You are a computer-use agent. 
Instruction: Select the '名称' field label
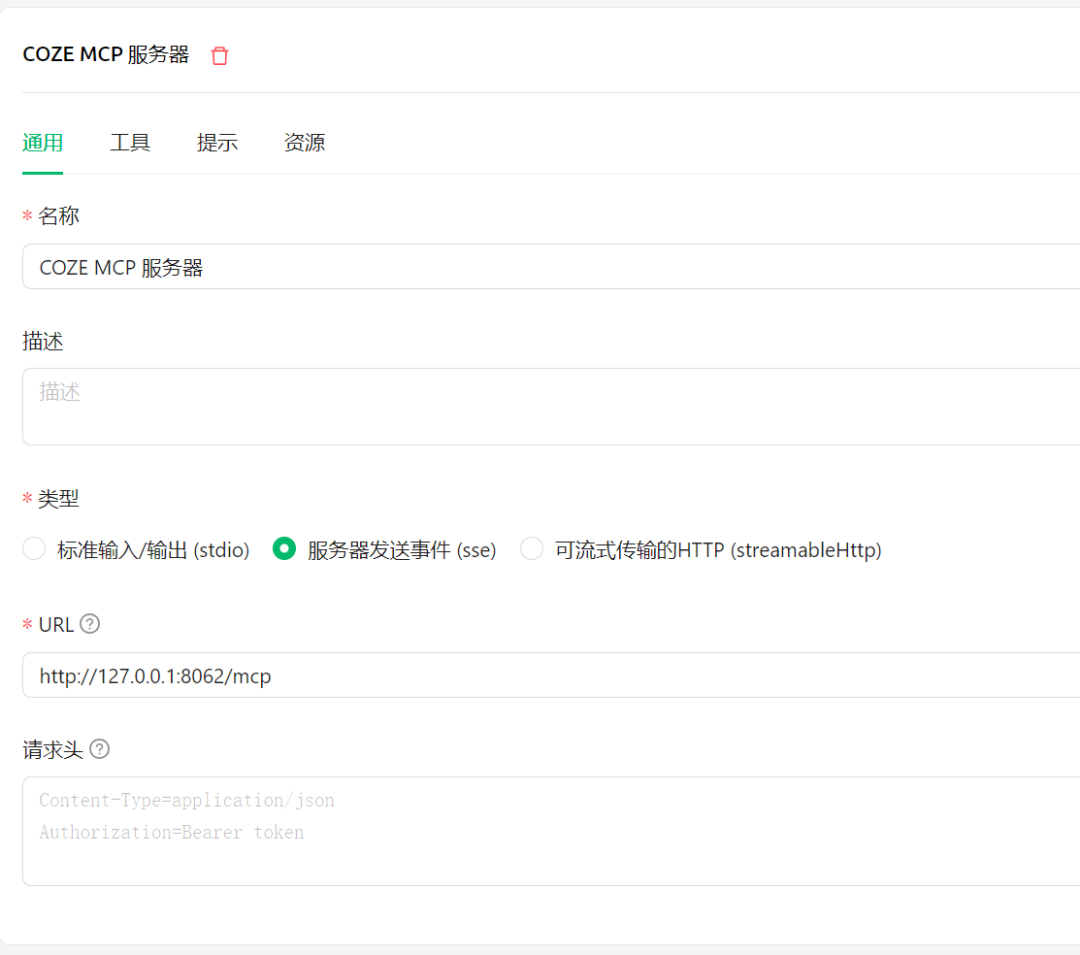click(59, 216)
